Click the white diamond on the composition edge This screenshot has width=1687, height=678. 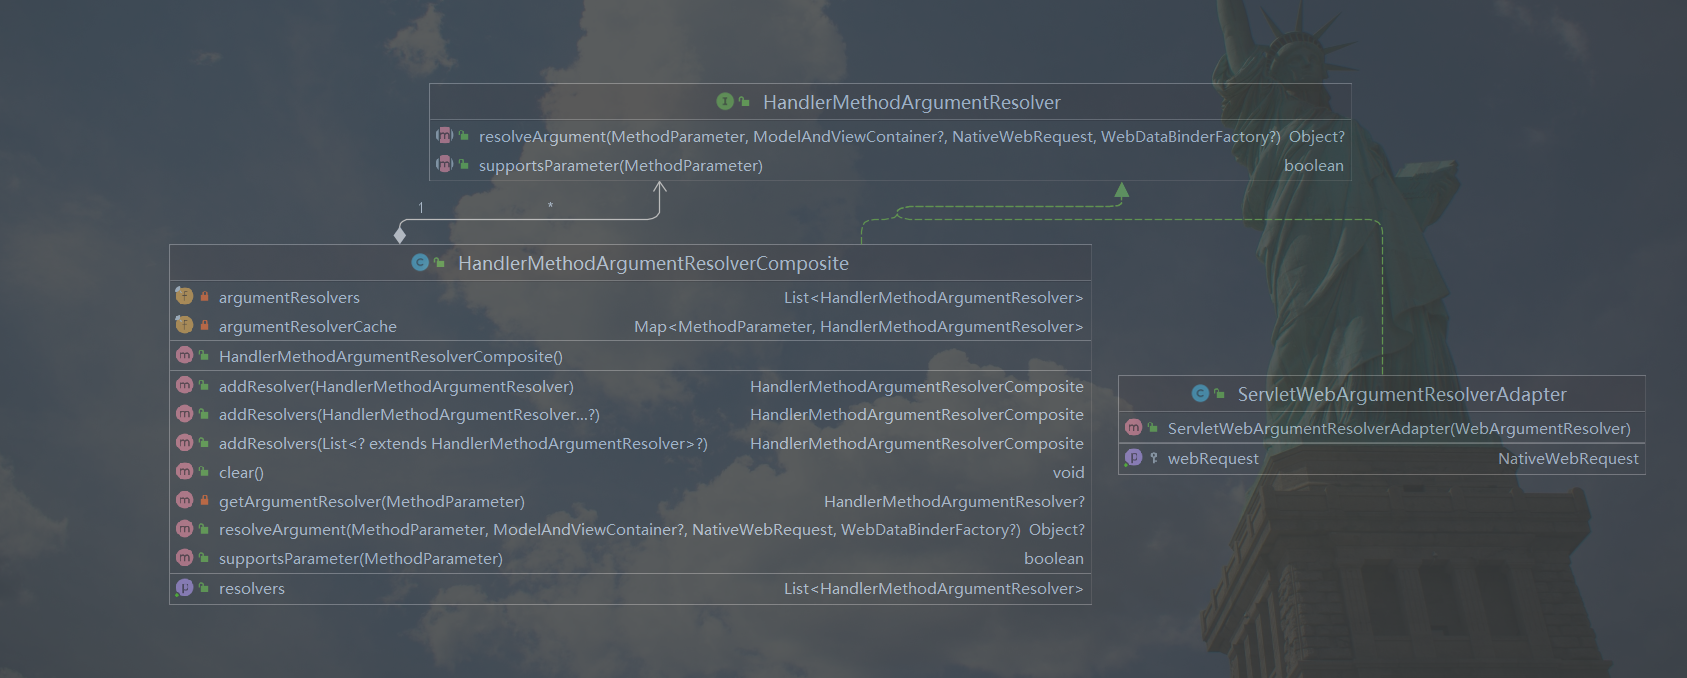[x=400, y=235]
